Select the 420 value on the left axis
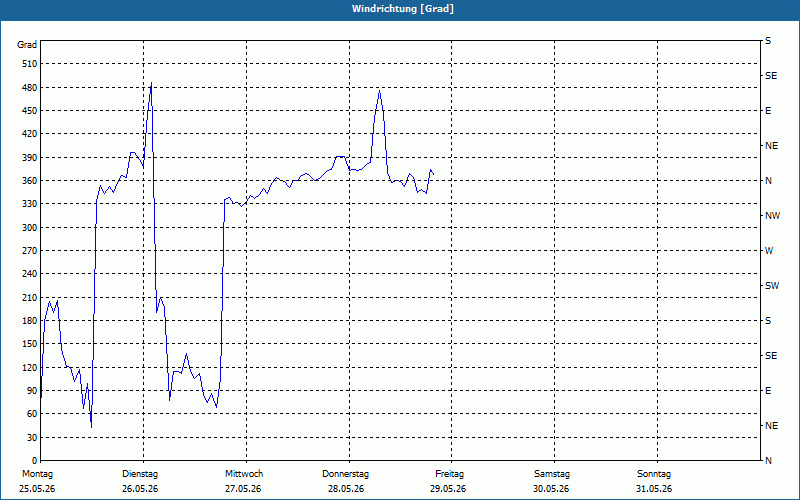Image resolution: width=800 pixels, height=500 pixels. pos(30,134)
